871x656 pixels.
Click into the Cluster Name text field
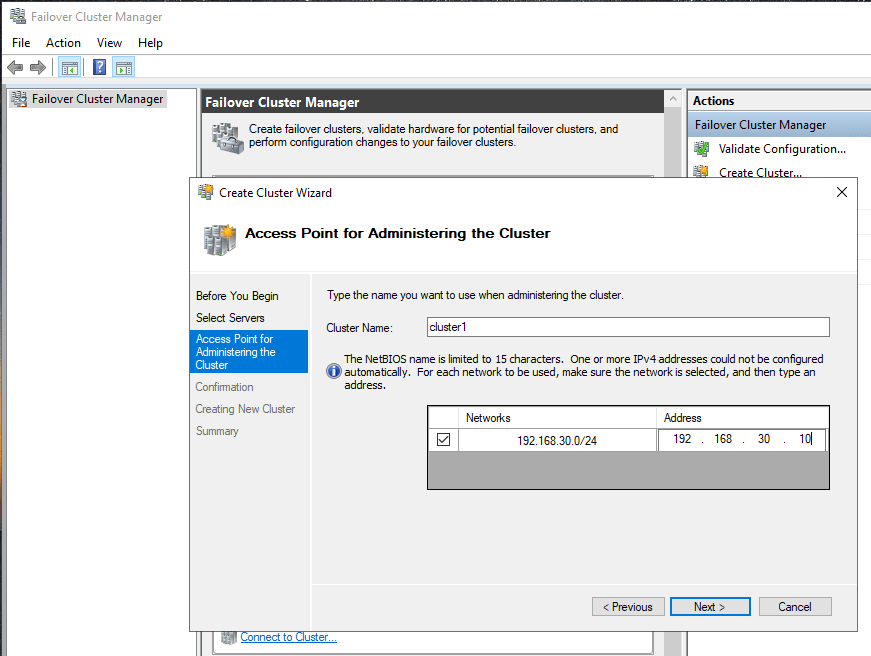[x=627, y=327]
